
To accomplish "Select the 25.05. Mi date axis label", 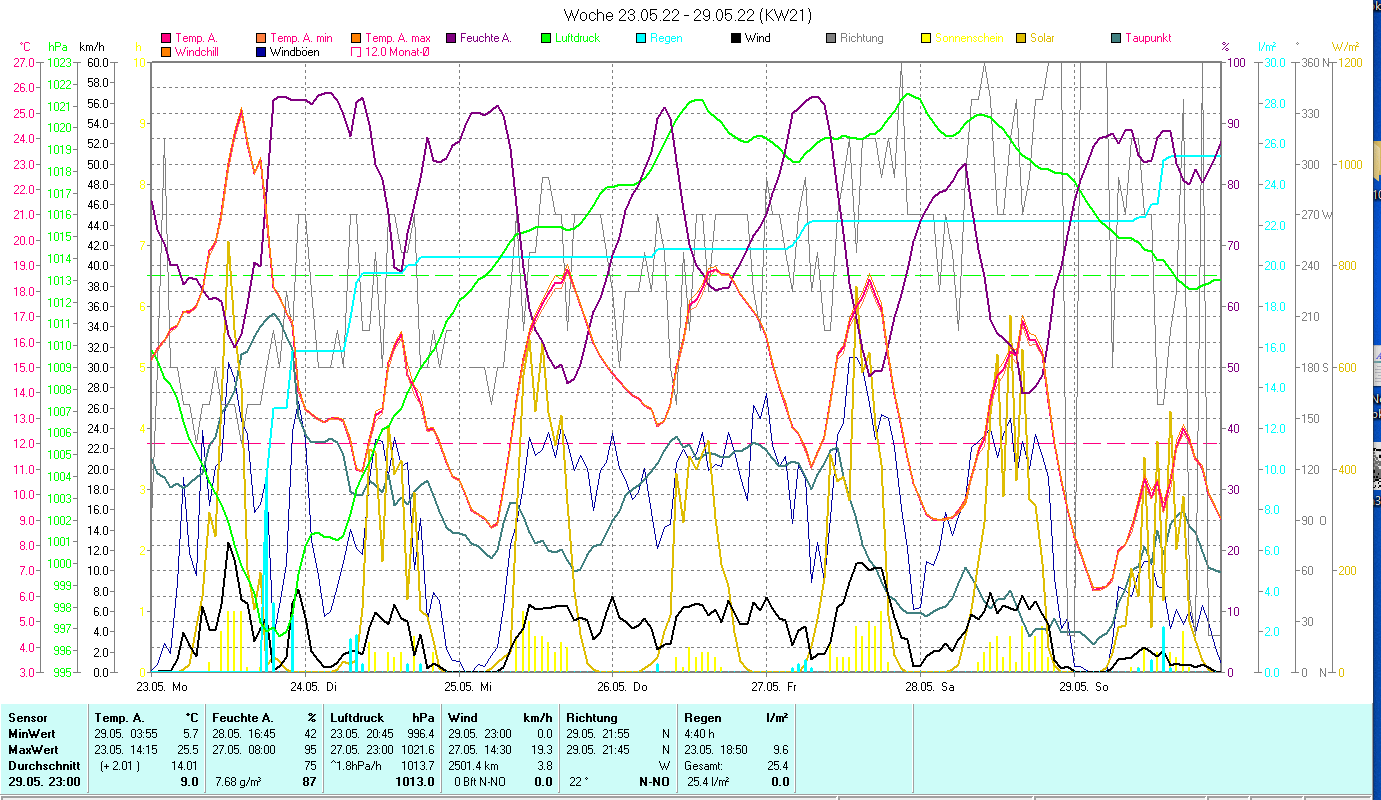I will [x=467, y=687].
